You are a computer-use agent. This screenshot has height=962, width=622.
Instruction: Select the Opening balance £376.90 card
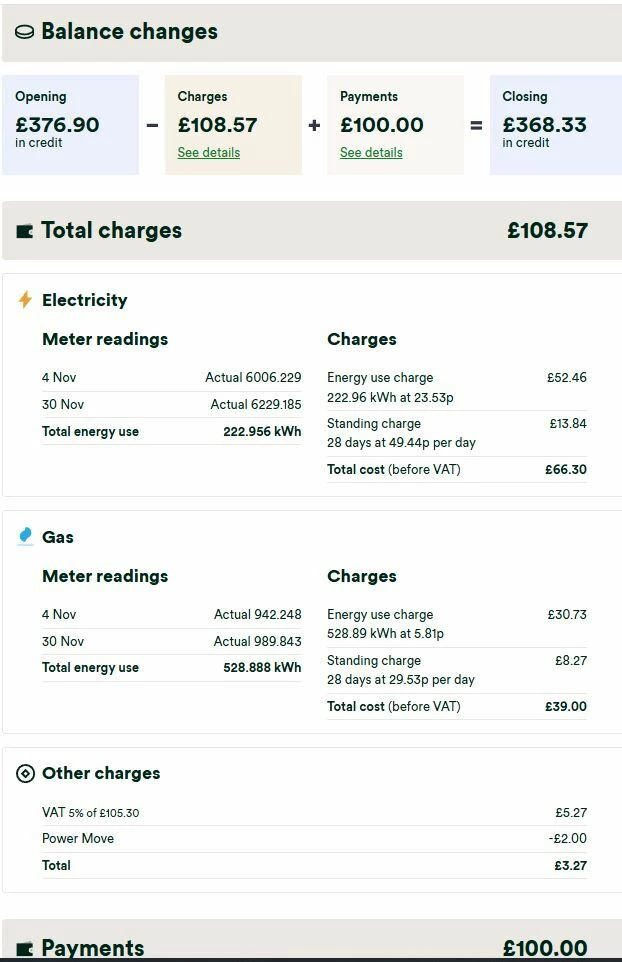point(70,125)
